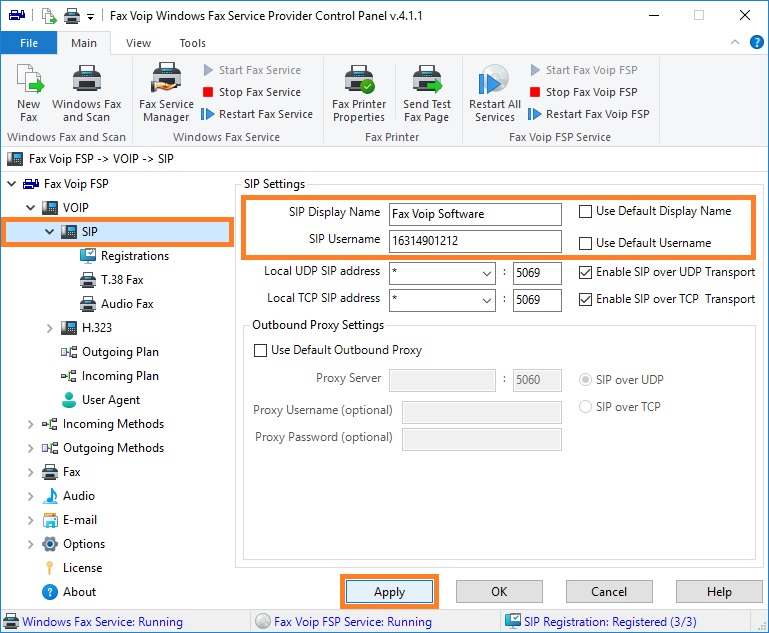Toggle Enable SIP over TCP Transport
Screen dimensions: 769x633
coord(585,299)
